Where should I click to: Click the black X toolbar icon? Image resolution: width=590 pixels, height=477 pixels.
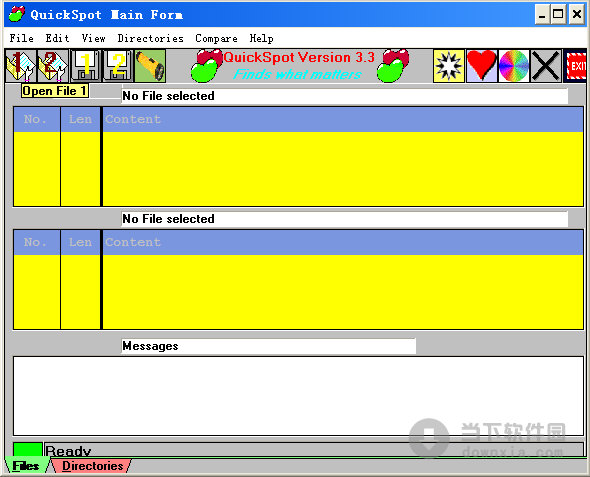coord(546,66)
